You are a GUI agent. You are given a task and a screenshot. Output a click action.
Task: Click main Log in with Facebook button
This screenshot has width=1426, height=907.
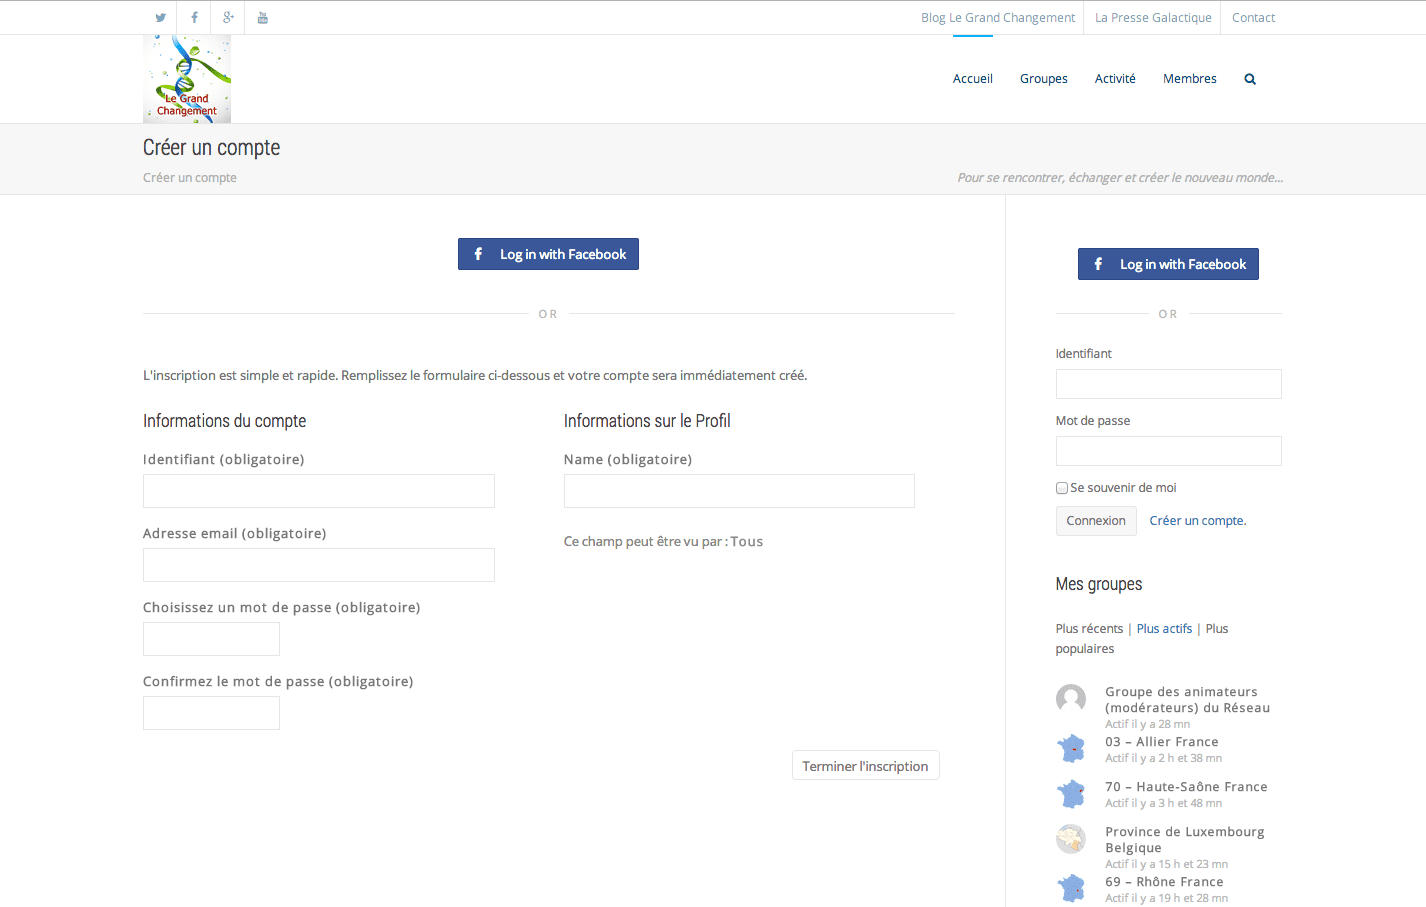548,254
